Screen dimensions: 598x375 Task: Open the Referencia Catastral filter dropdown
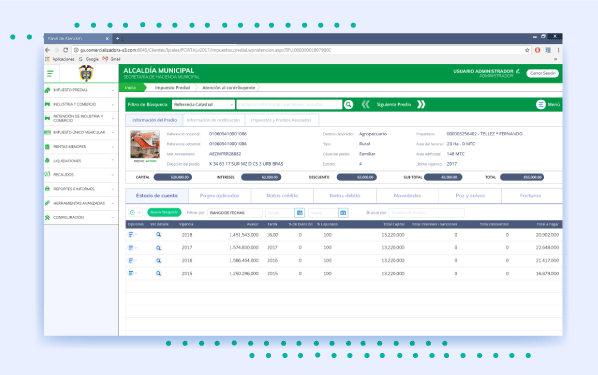coord(203,105)
